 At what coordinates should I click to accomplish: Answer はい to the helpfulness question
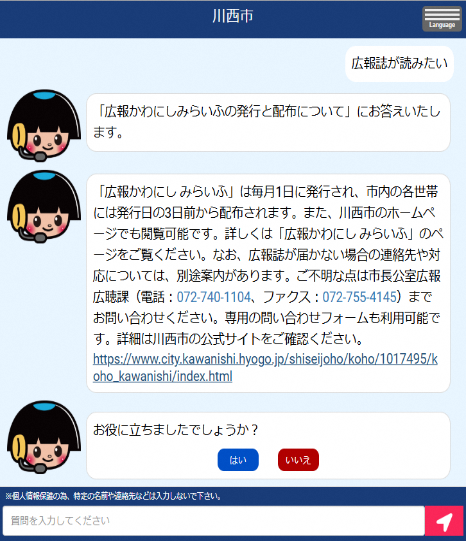click(238, 460)
